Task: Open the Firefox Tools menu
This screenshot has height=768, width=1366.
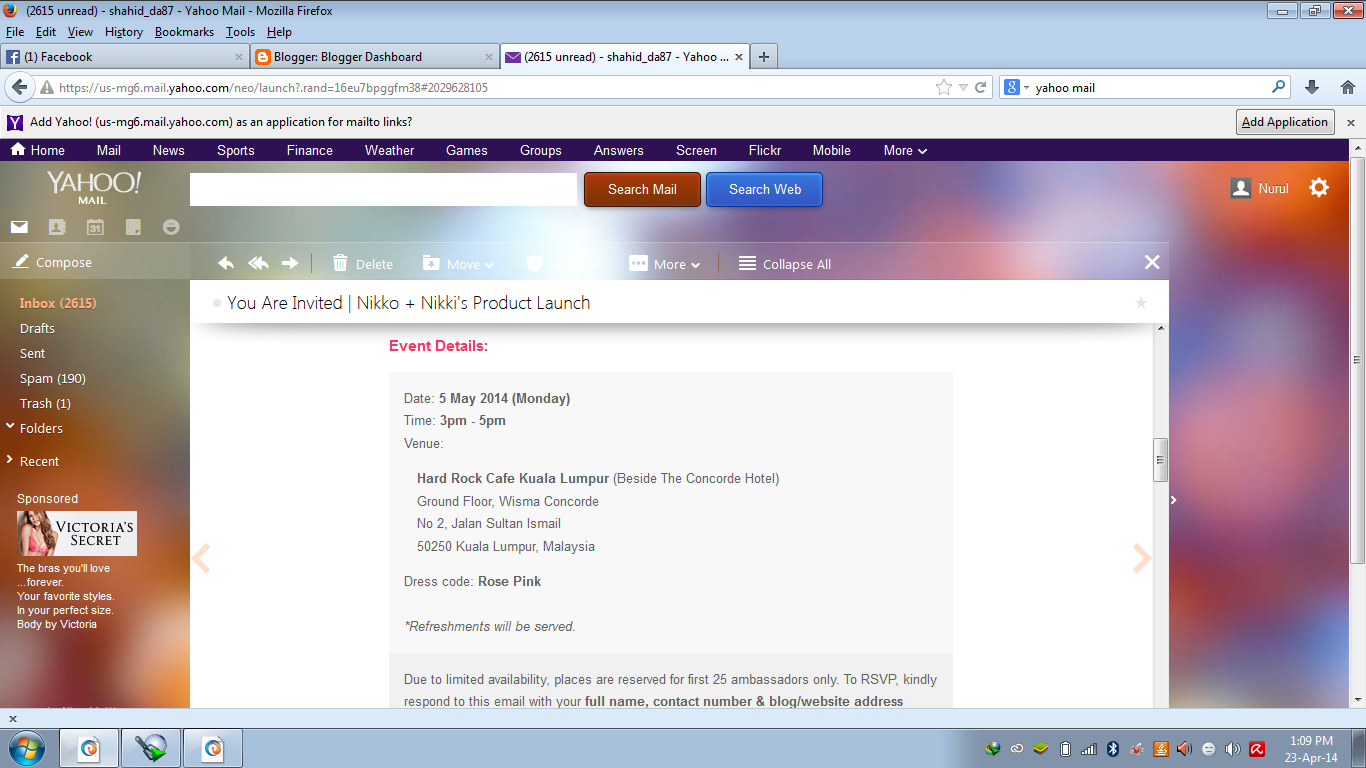Action: tap(240, 32)
